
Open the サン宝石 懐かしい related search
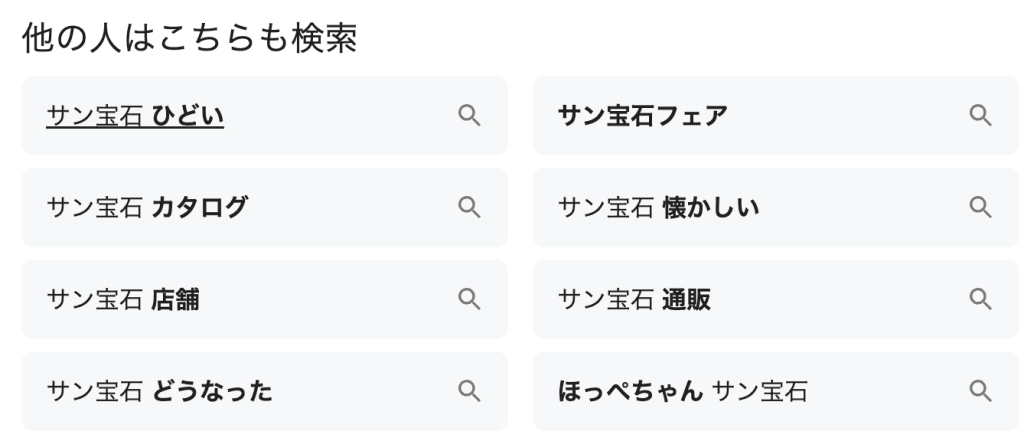658,208
